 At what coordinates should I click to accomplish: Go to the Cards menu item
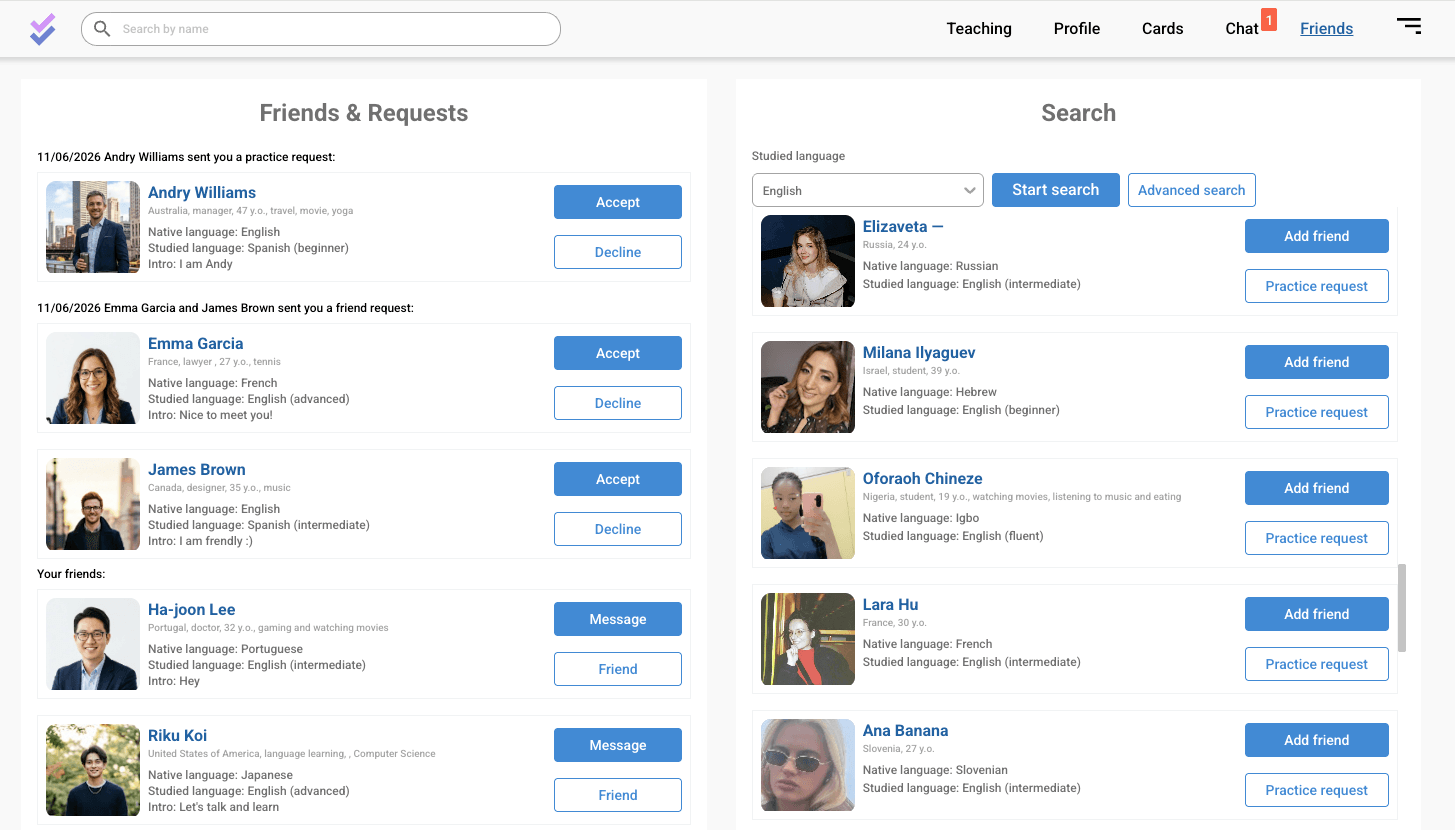(1162, 29)
